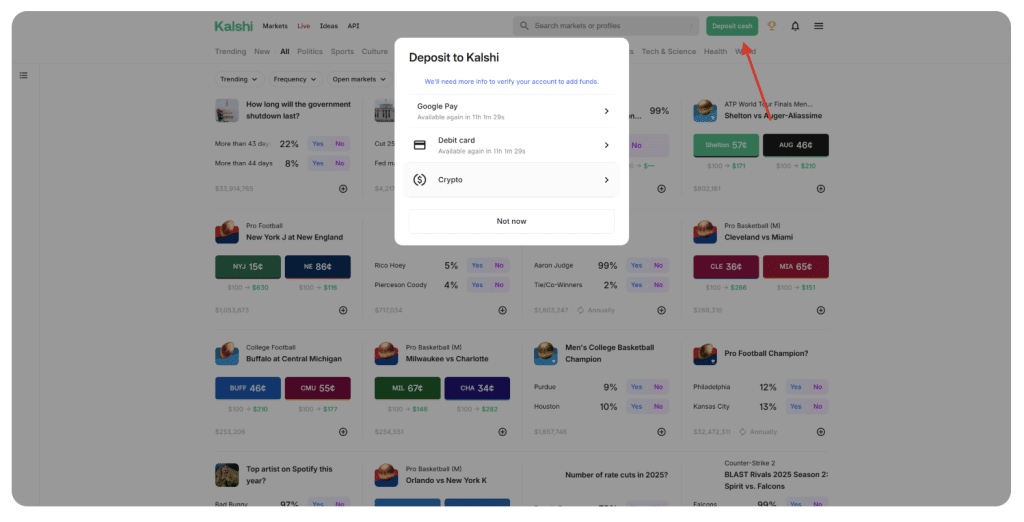Click the search markets or profiles field
This screenshot has width=1024, height=522.
[610, 26]
